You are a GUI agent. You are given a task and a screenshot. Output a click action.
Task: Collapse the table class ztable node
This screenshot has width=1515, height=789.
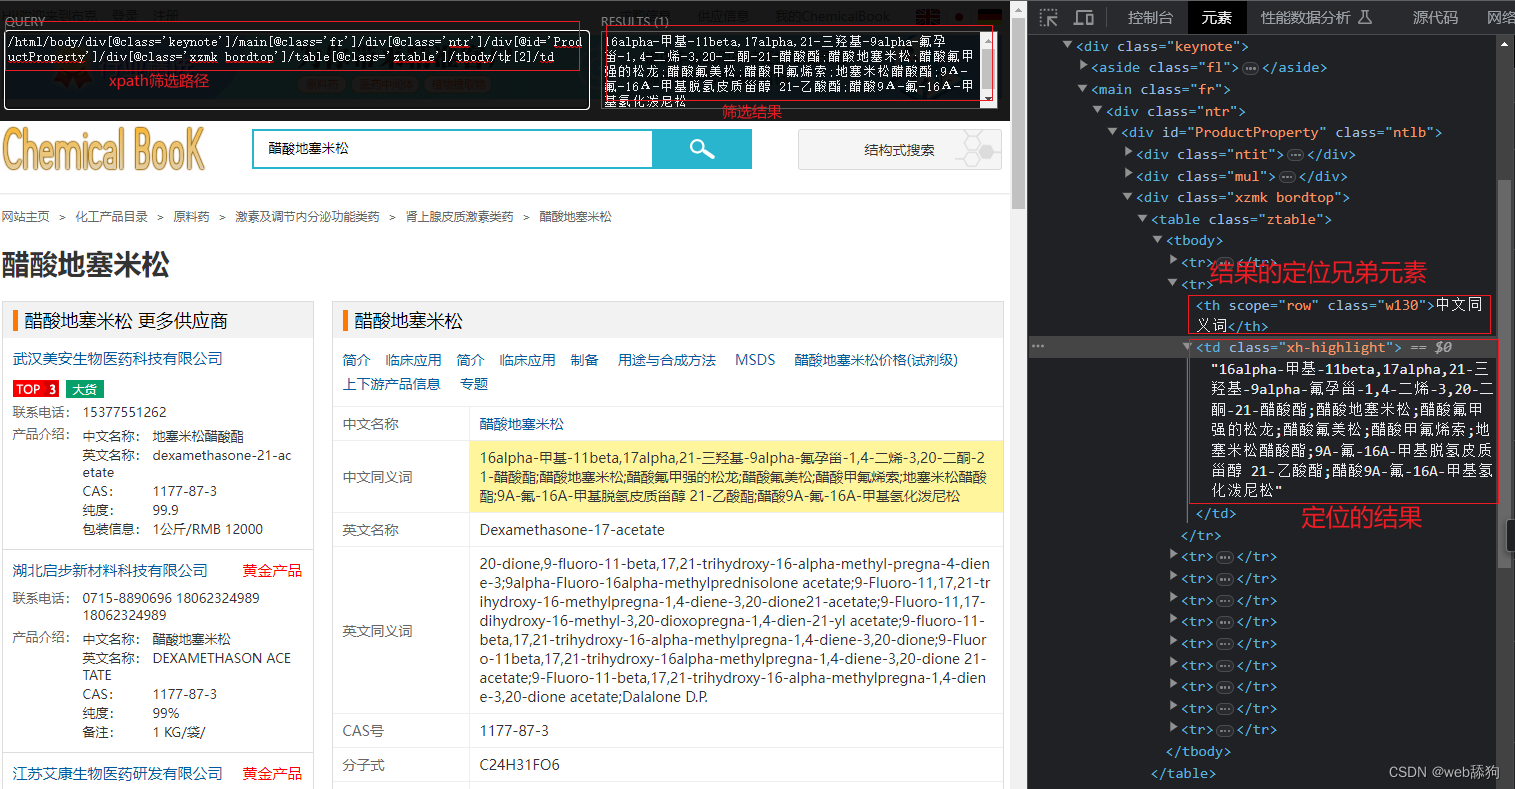1143,219
